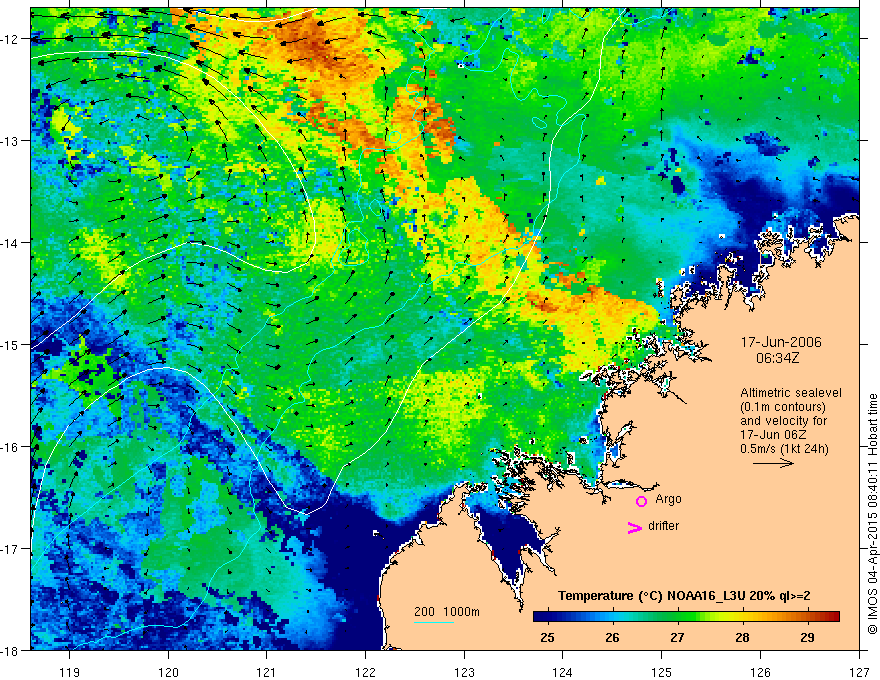Click the '119' longitude axis label
The height and width of the screenshot is (680, 880).
click(70, 672)
